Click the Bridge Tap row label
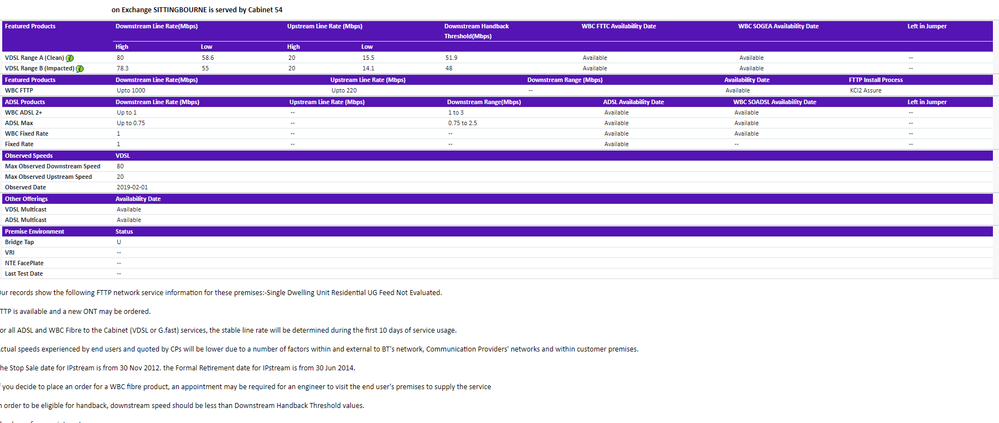The width and height of the screenshot is (999, 423). (19, 242)
